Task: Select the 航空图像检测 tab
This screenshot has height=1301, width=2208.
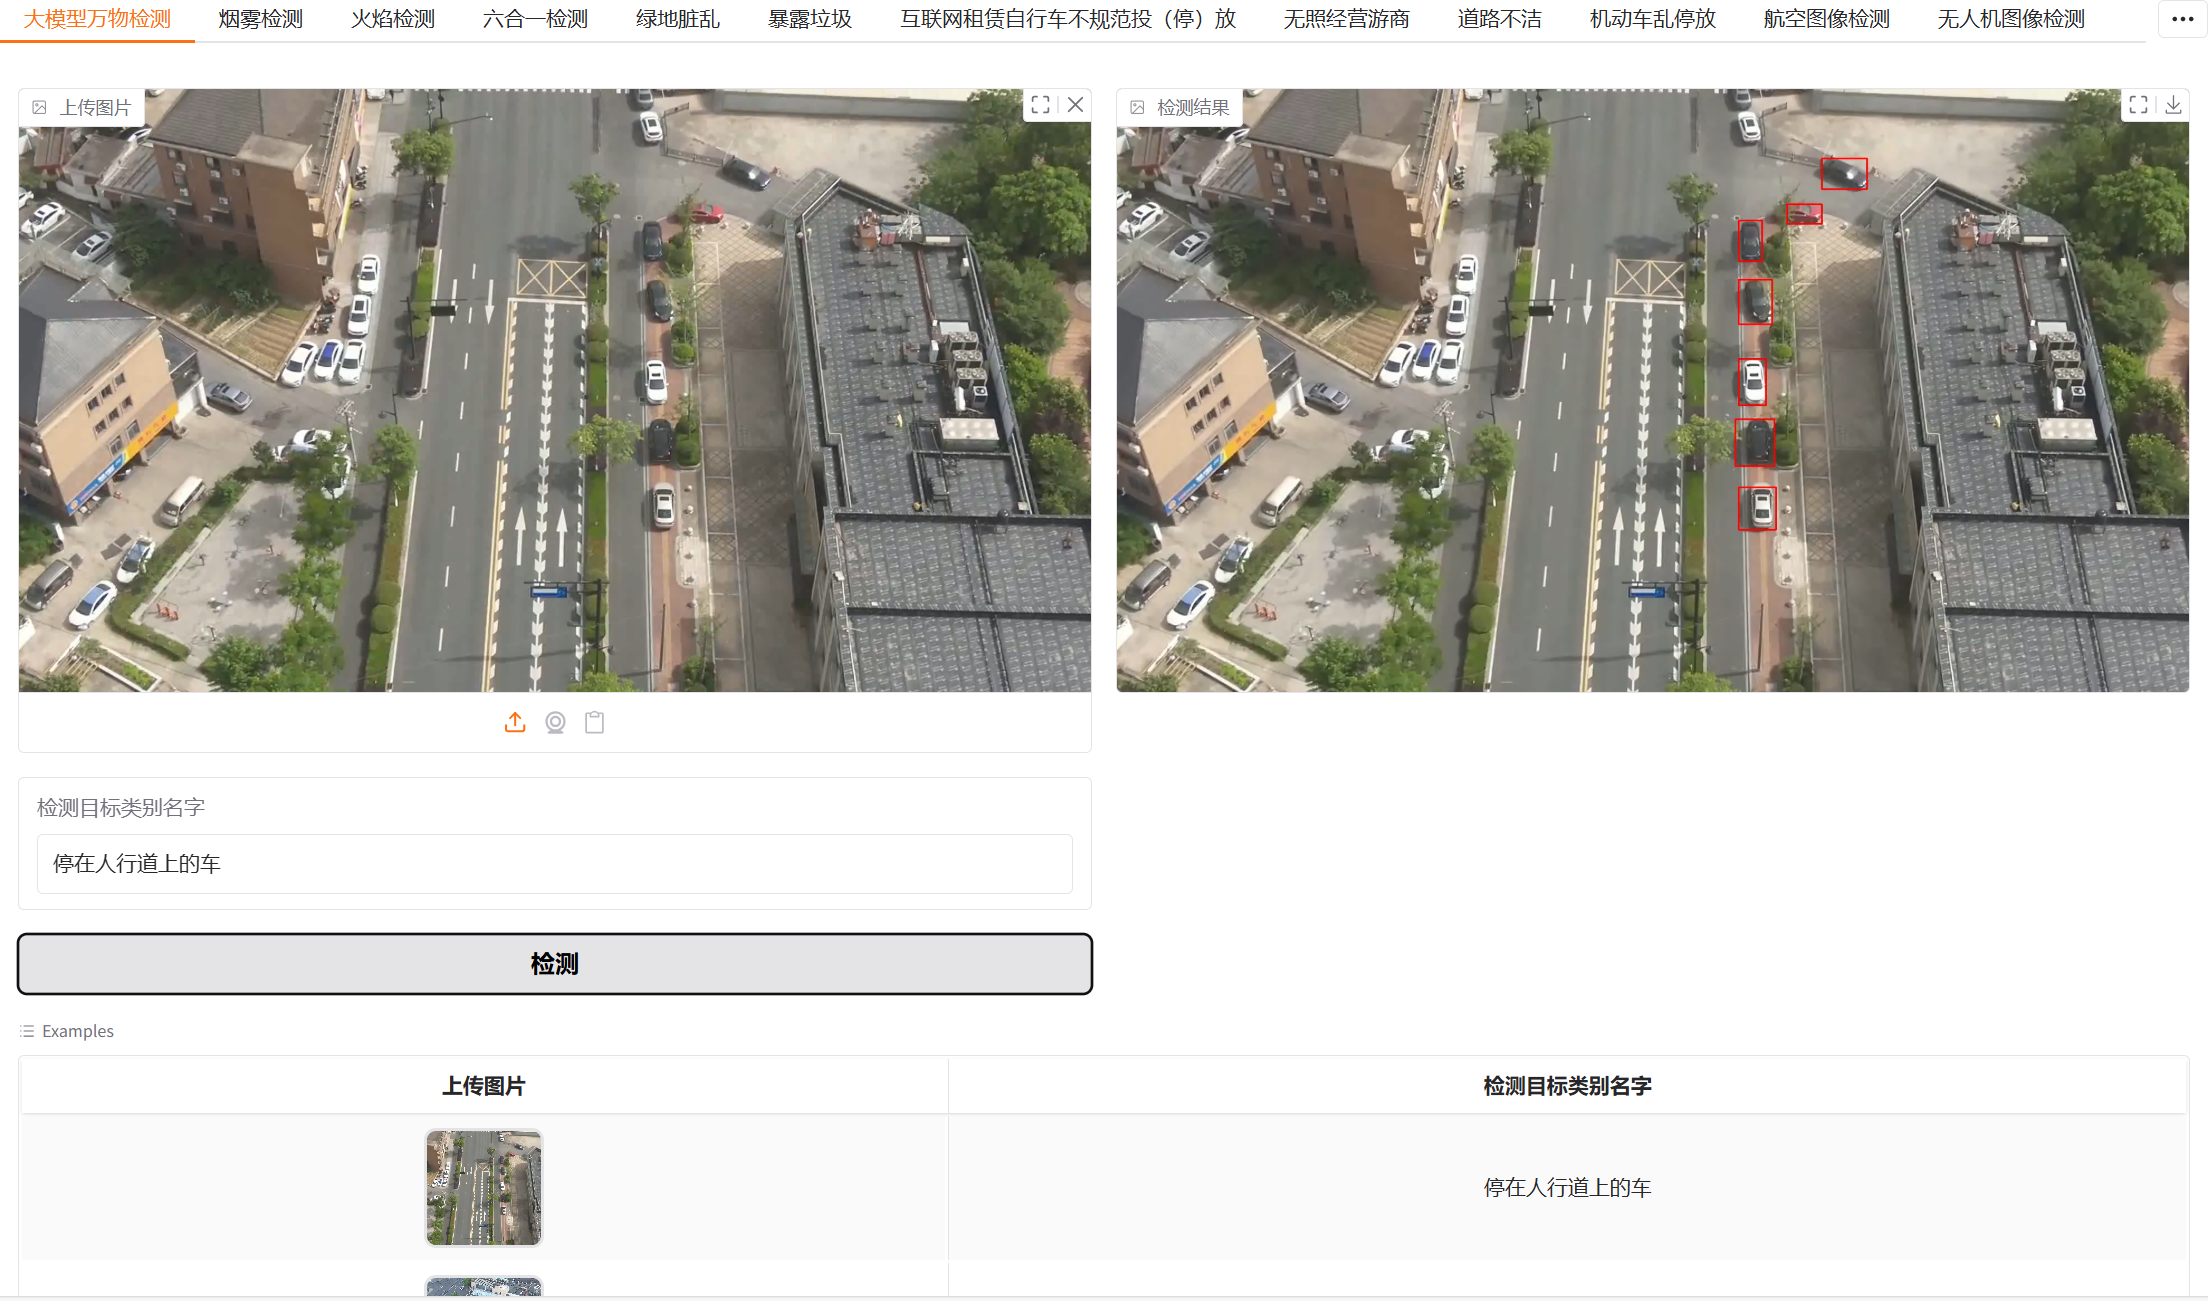Action: pyautogui.click(x=1826, y=19)
